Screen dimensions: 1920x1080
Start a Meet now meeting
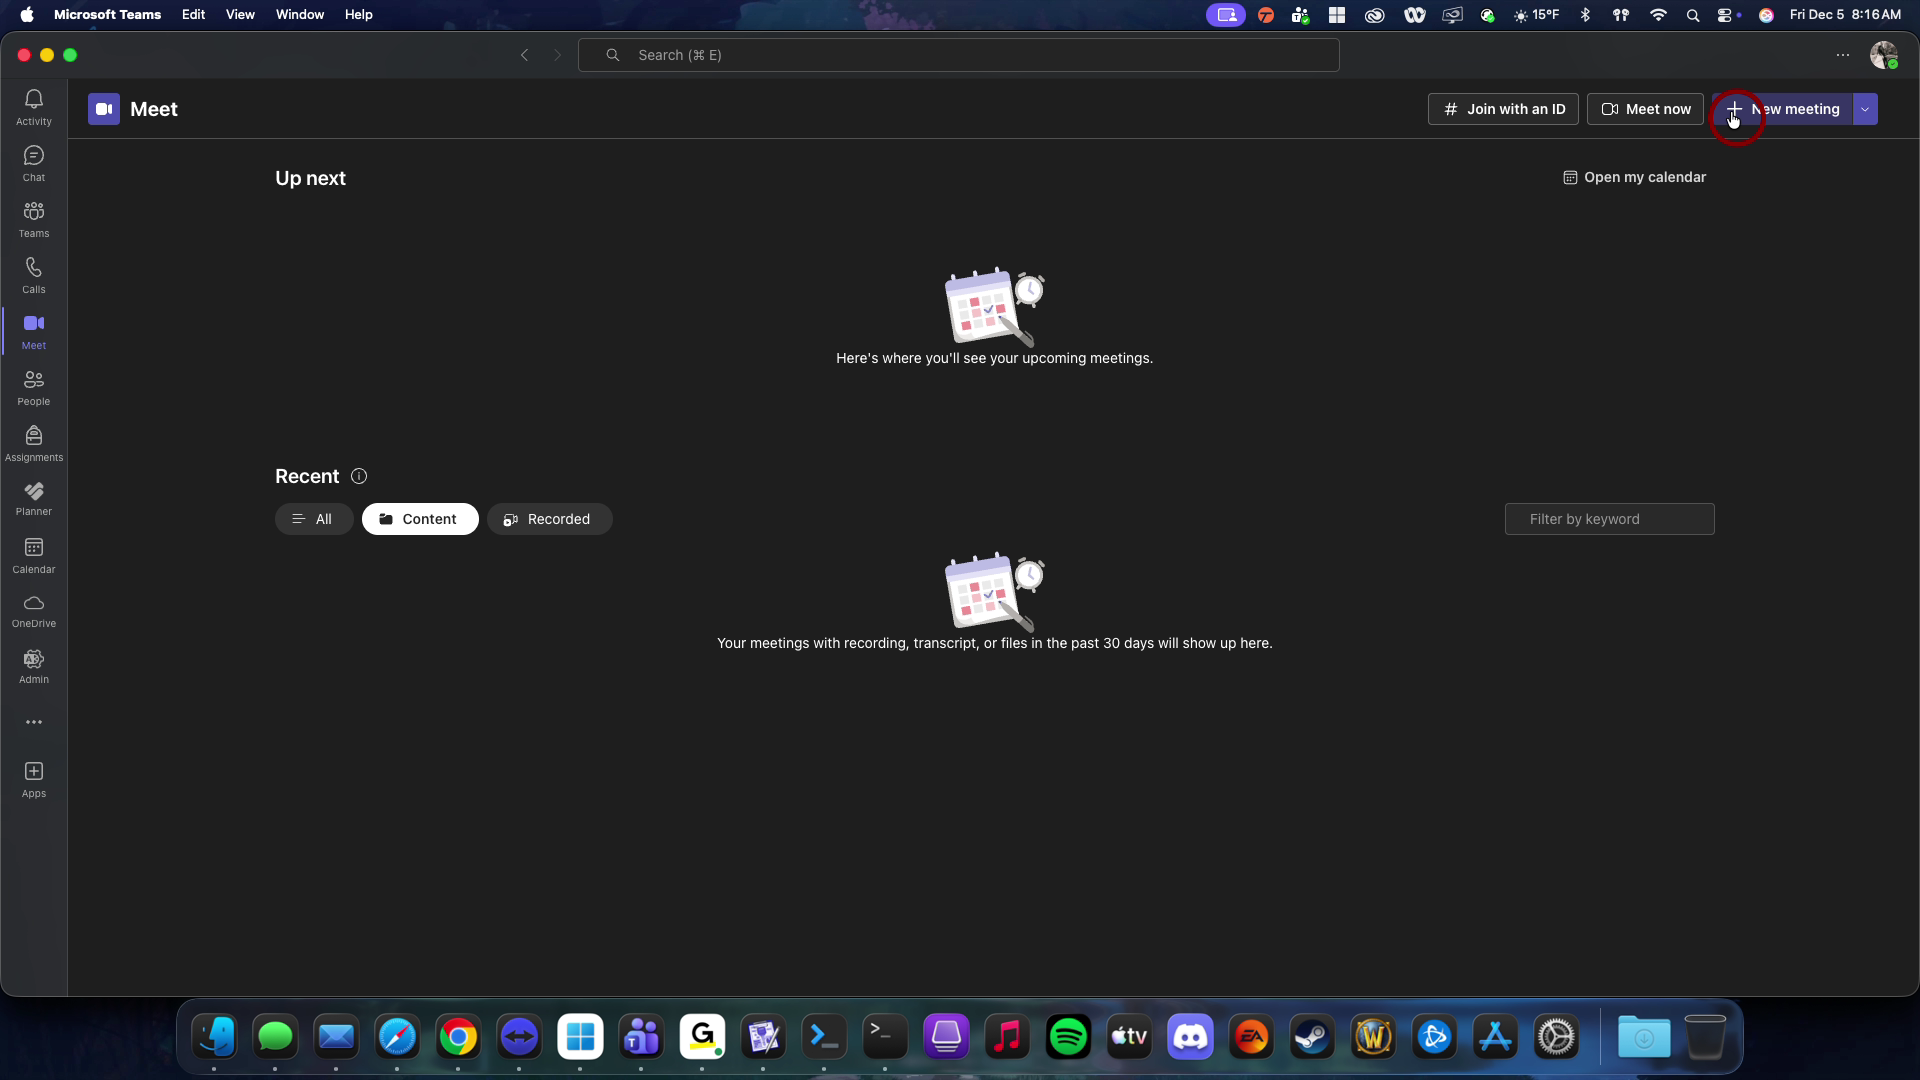(x=1645, y=109)
